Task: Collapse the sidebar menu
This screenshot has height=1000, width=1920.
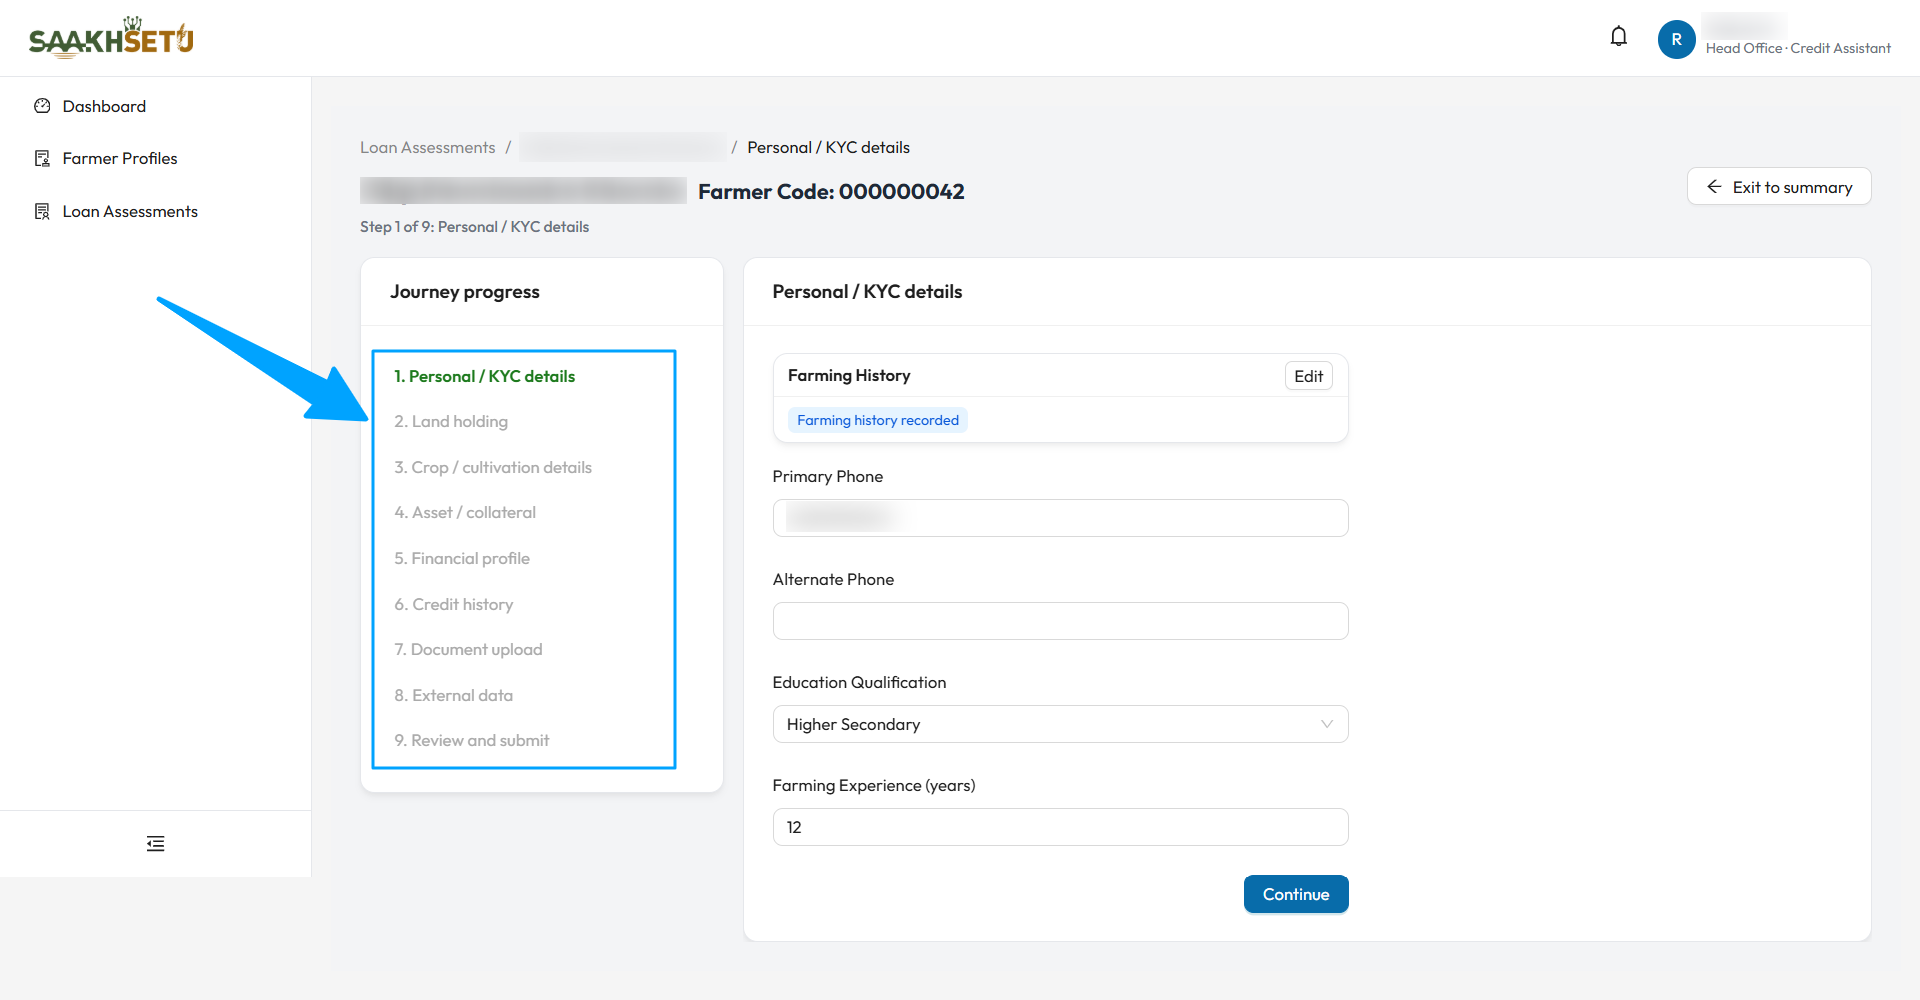Action: (x=155, y=844)
